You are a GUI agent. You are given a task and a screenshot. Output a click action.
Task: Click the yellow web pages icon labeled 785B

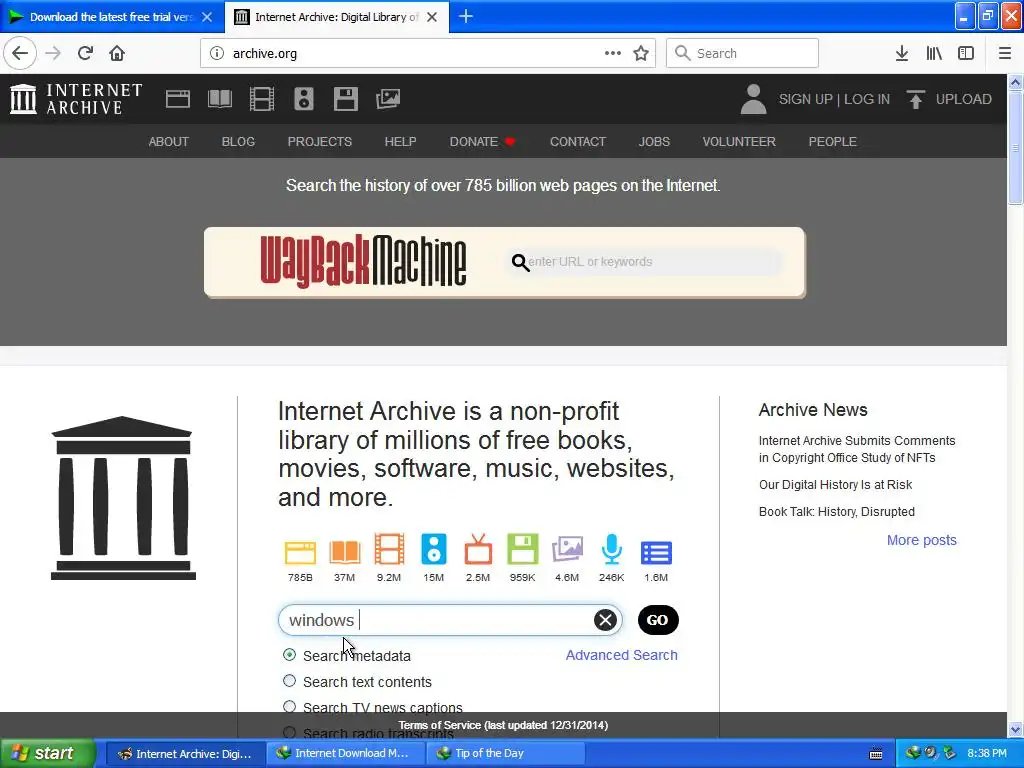(x=300, y=552)
